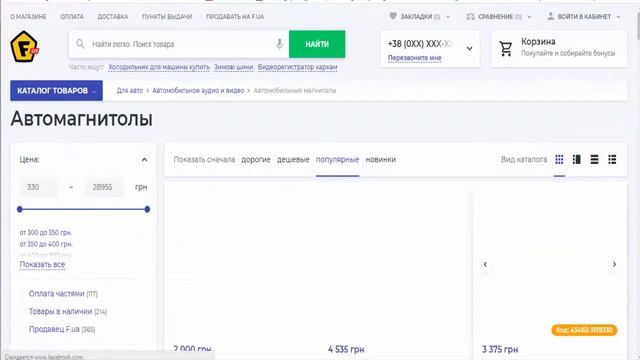This screenshot has height=360, width=640.
Task: Show next product image arrow
Action: click(614, 264)
